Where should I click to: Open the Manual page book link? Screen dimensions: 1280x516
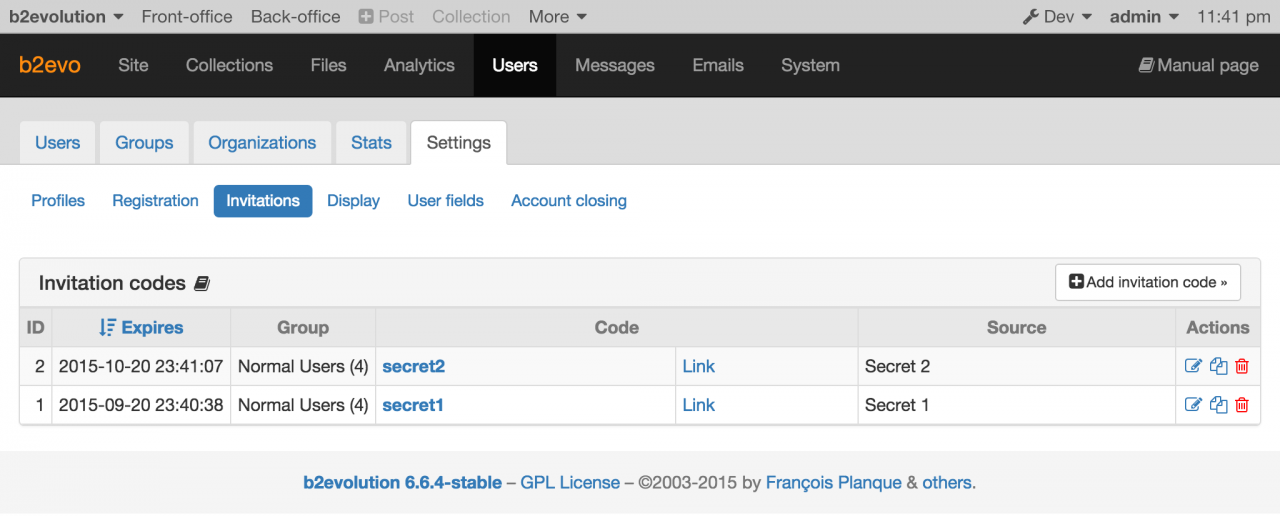point(1198,65)
